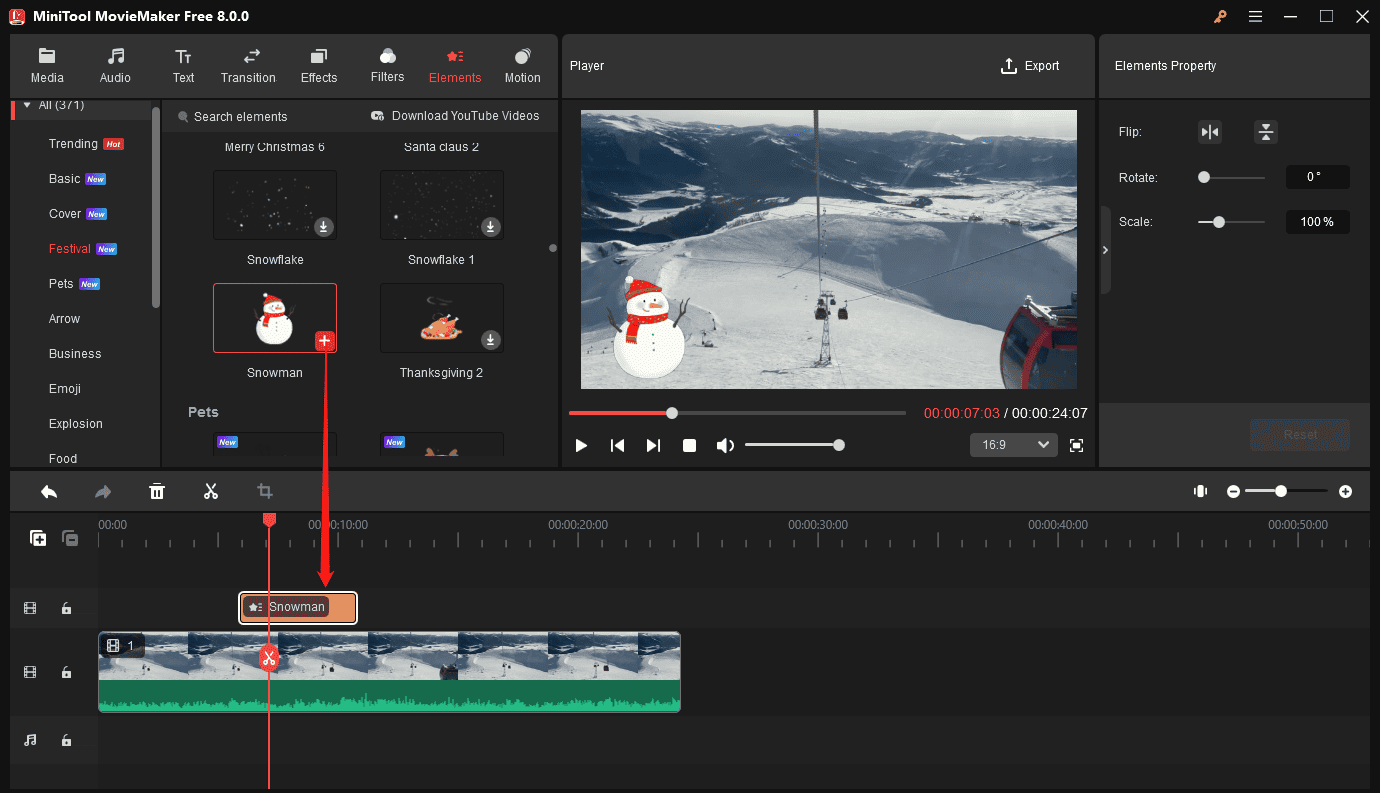Open the Media tab
1380x793 pixels.
pyautogui.click(x=47, y=66)
